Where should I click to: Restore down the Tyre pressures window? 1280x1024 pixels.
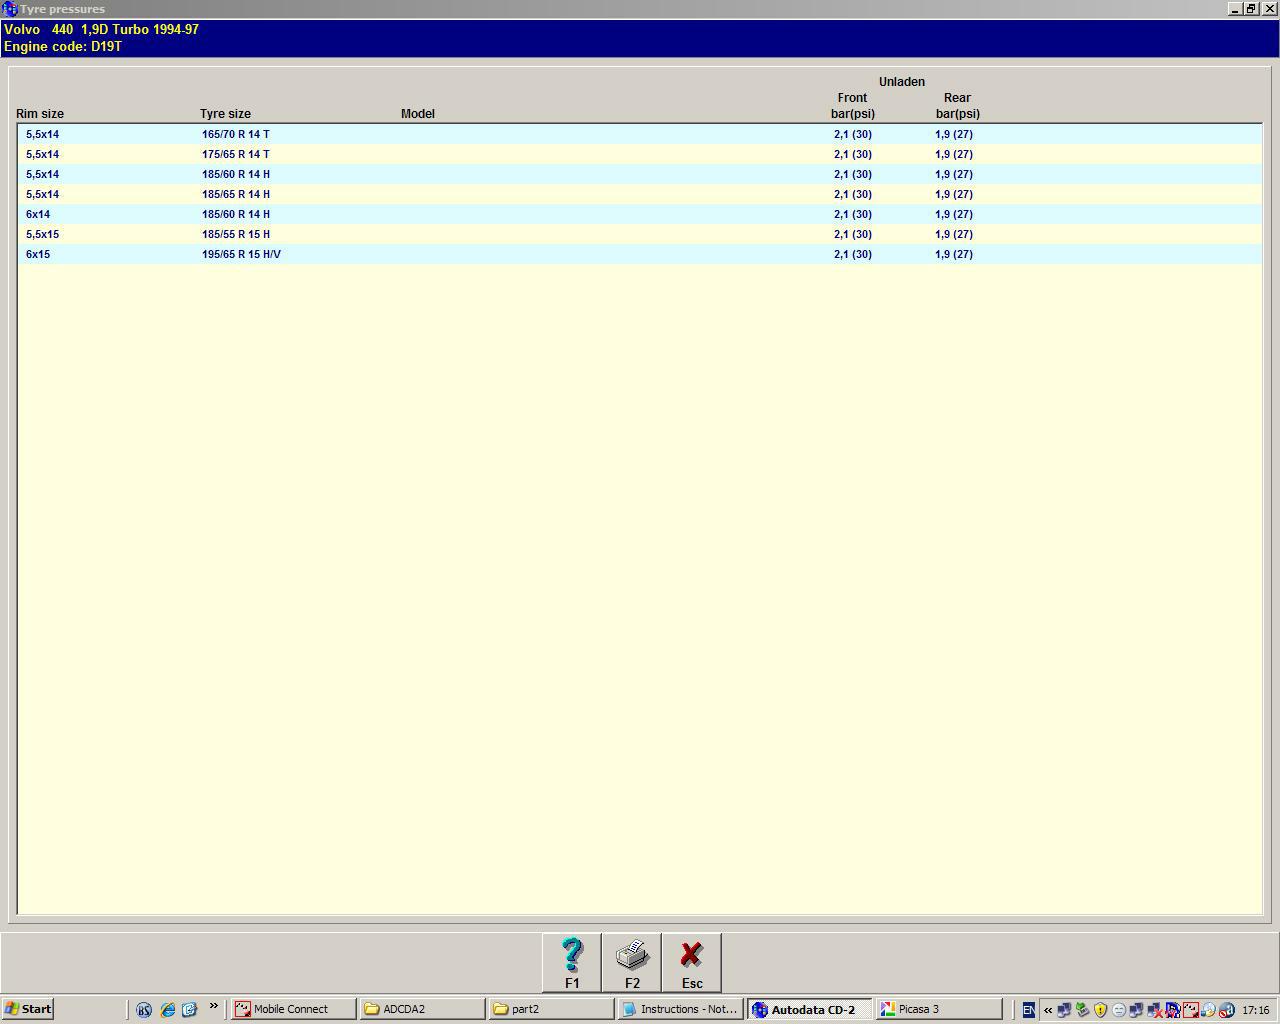(1251, 8)
